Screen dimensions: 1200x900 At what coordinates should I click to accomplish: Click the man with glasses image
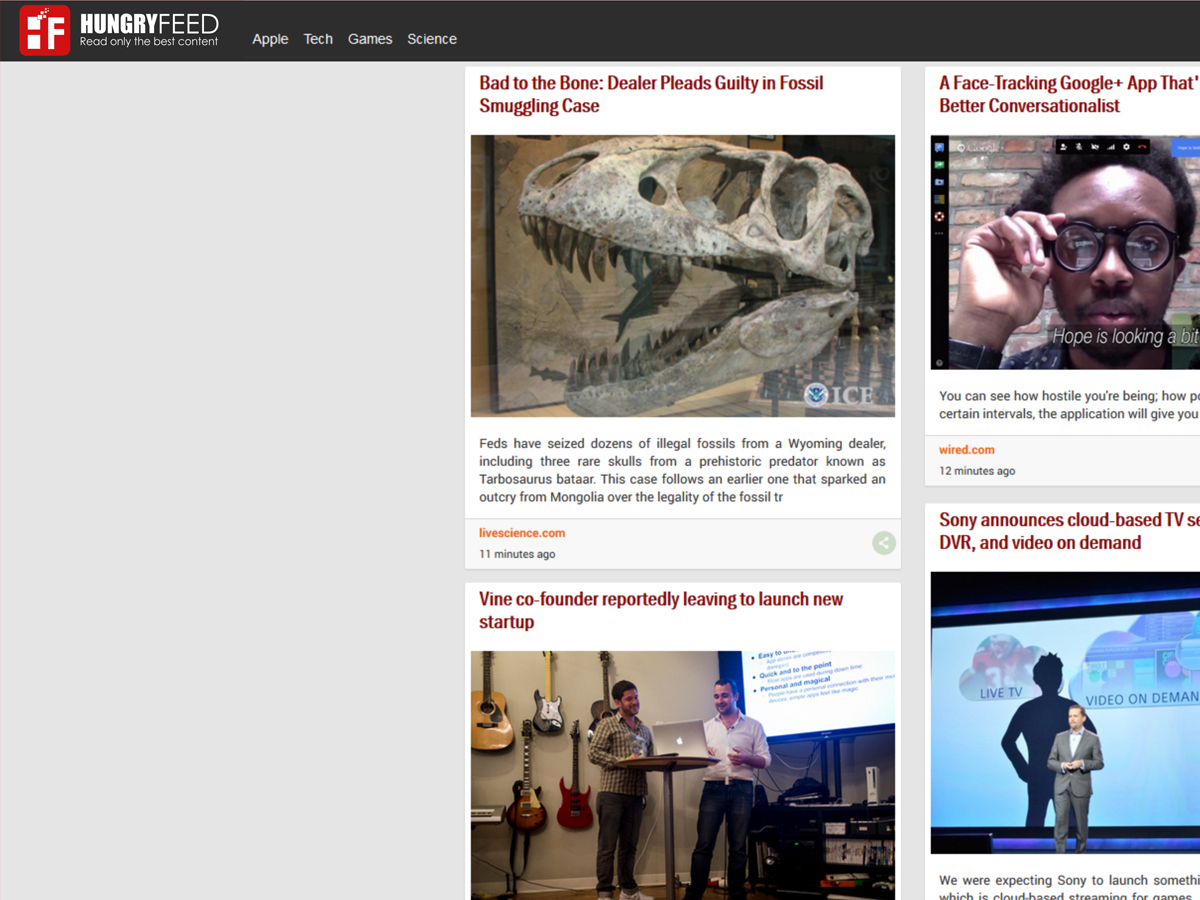[1065, 253]
